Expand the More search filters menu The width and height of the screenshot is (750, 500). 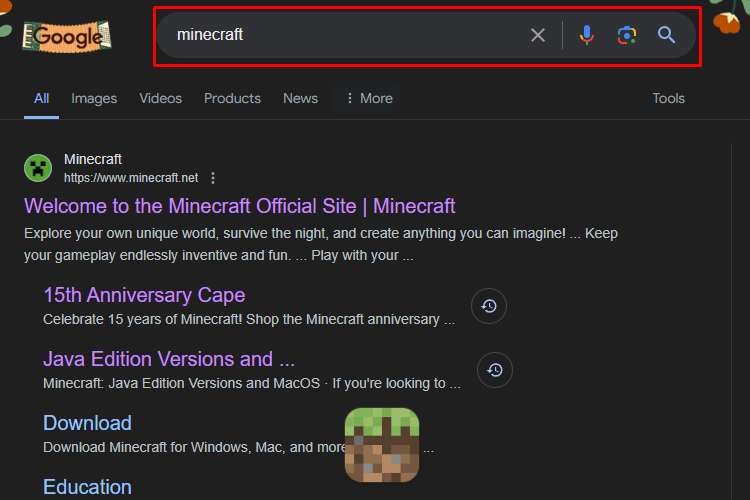(369, 99)
